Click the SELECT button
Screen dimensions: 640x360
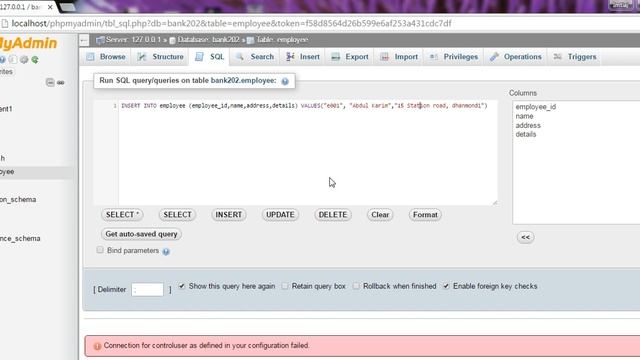point(177,215)
